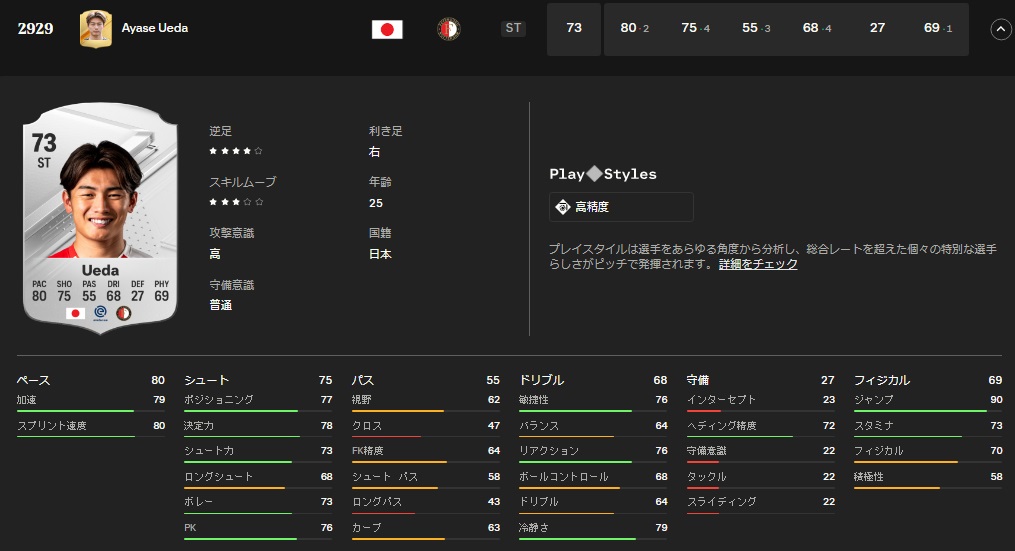Click the Feyenoord crest on the player card
The image size is (1015, 551).
[x=125, y=313]
